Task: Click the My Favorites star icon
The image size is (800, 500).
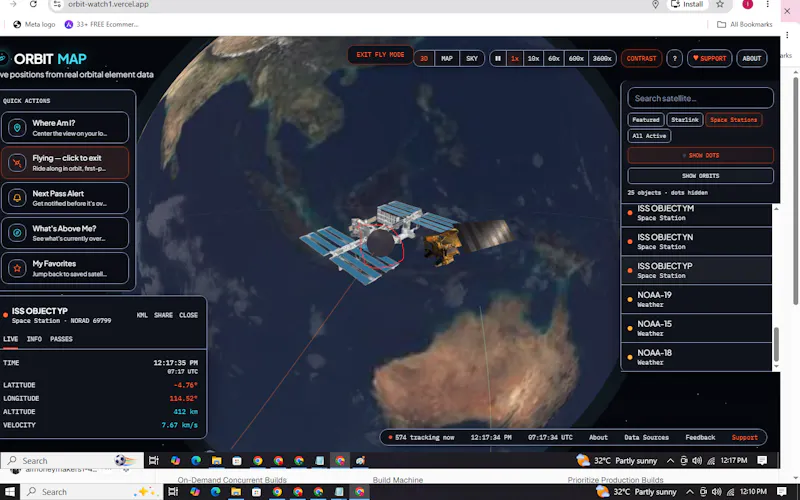Action: 17,268
